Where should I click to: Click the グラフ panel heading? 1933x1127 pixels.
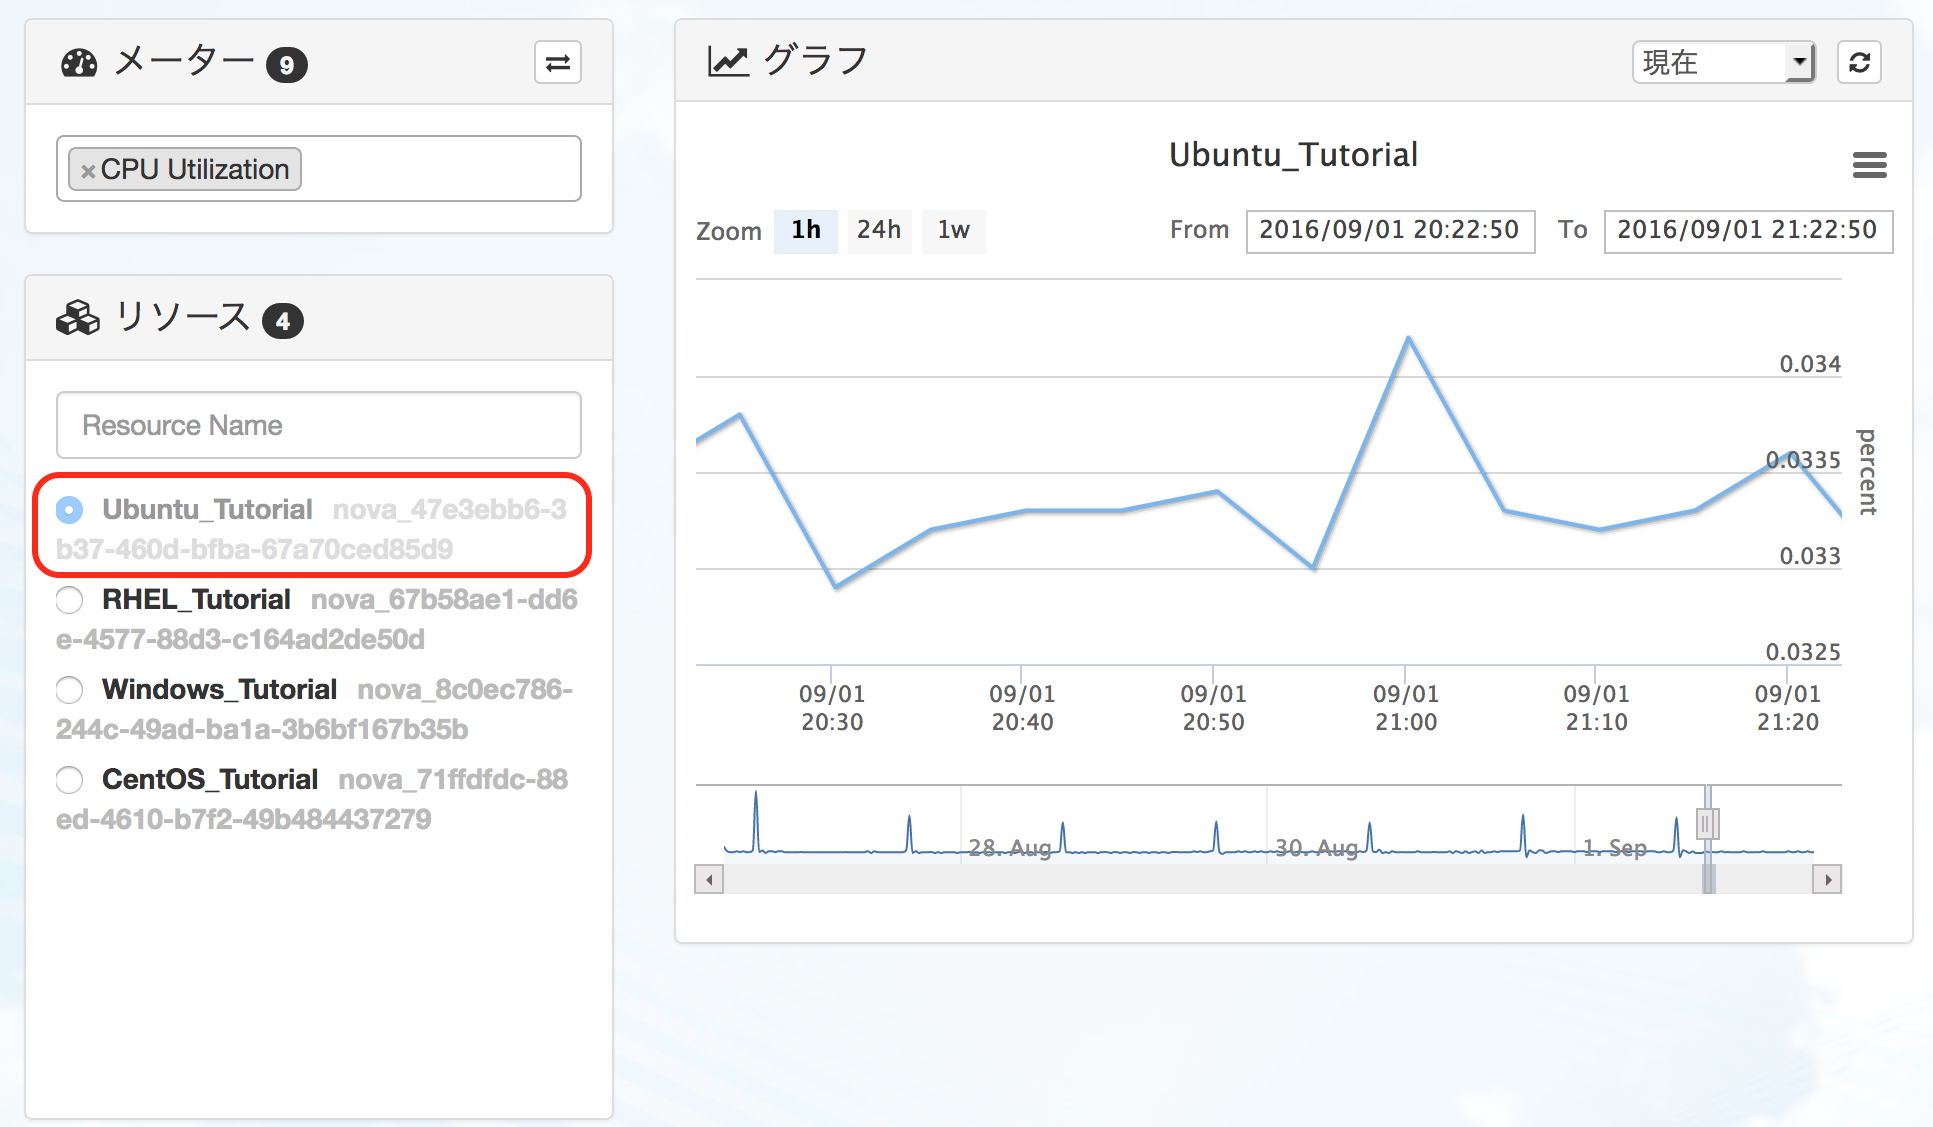click(x=816, y=61)
